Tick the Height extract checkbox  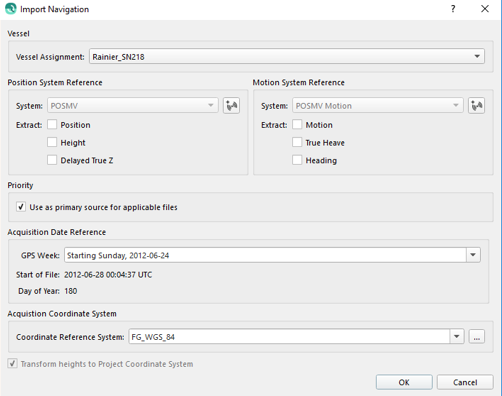point(52,142)
